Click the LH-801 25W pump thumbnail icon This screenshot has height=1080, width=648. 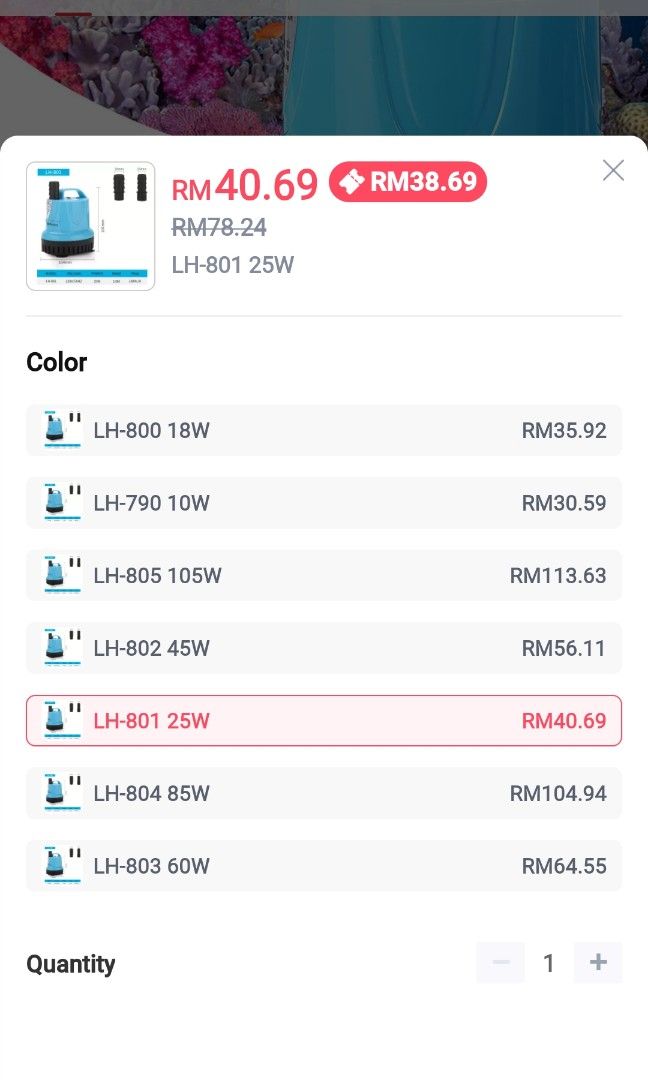tap(59, 720)
